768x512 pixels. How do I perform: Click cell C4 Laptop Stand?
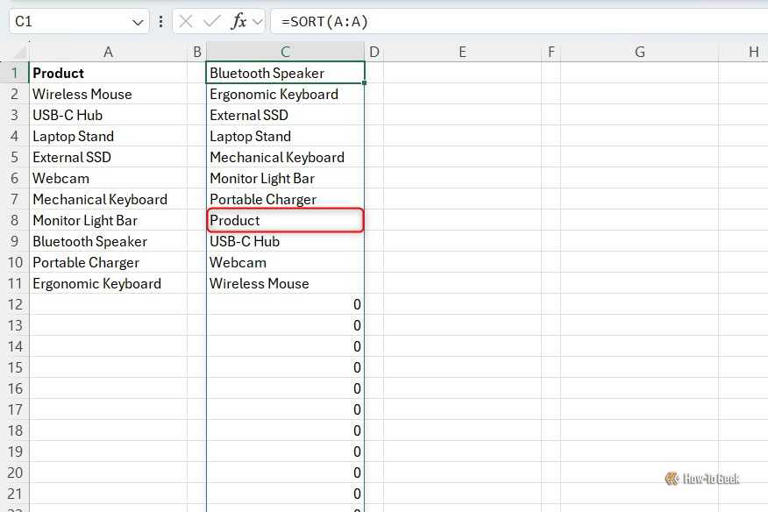pos(286,136)
